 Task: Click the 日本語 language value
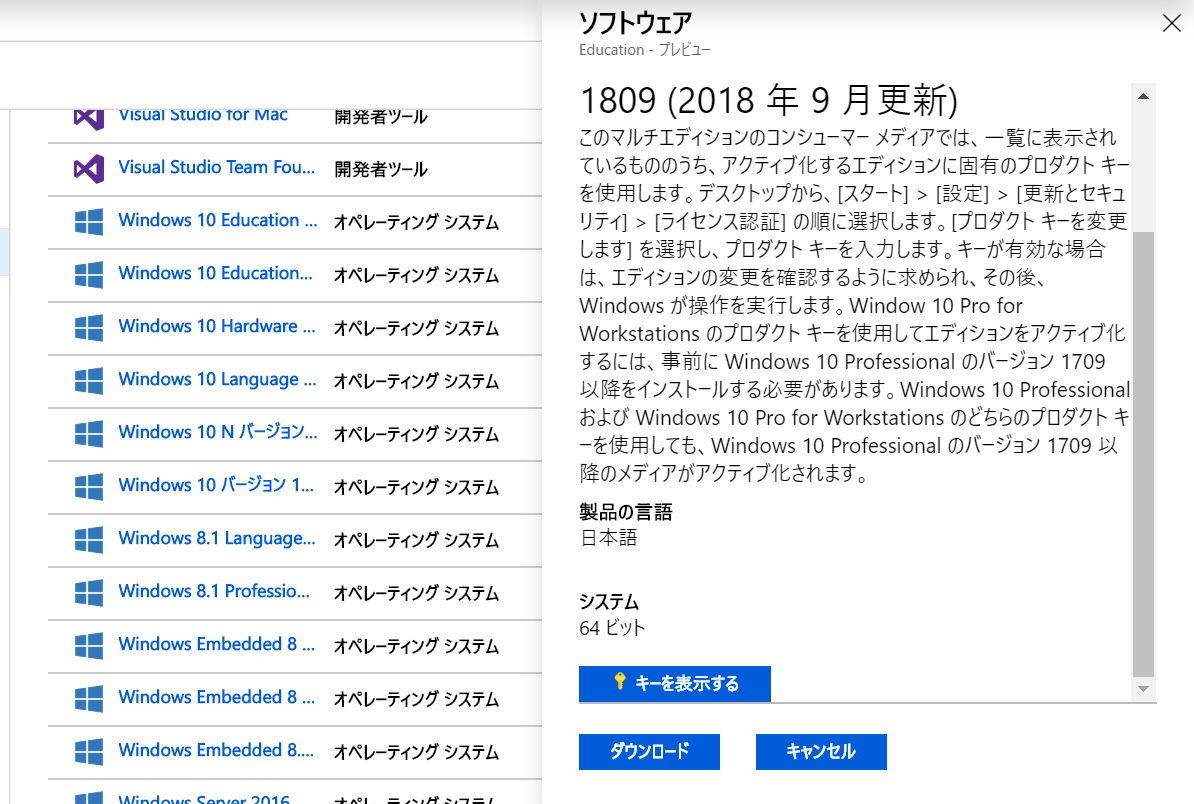pos(608,538)
